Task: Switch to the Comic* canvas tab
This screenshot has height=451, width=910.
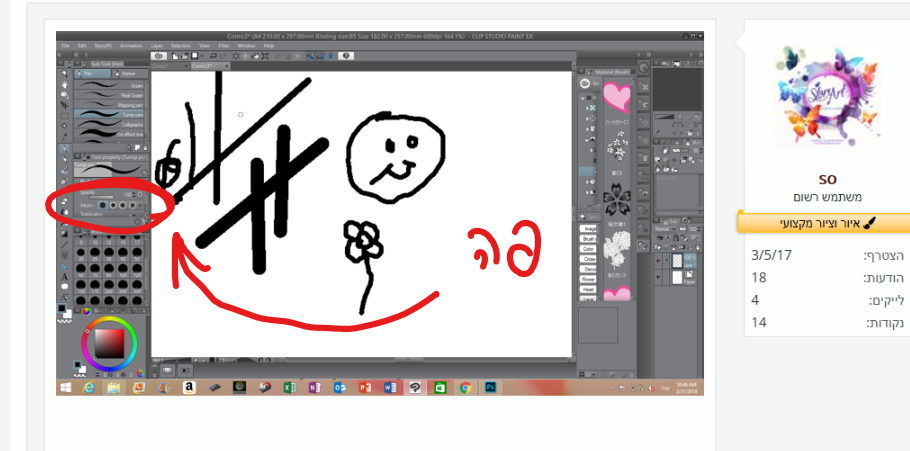Action: 169,66
